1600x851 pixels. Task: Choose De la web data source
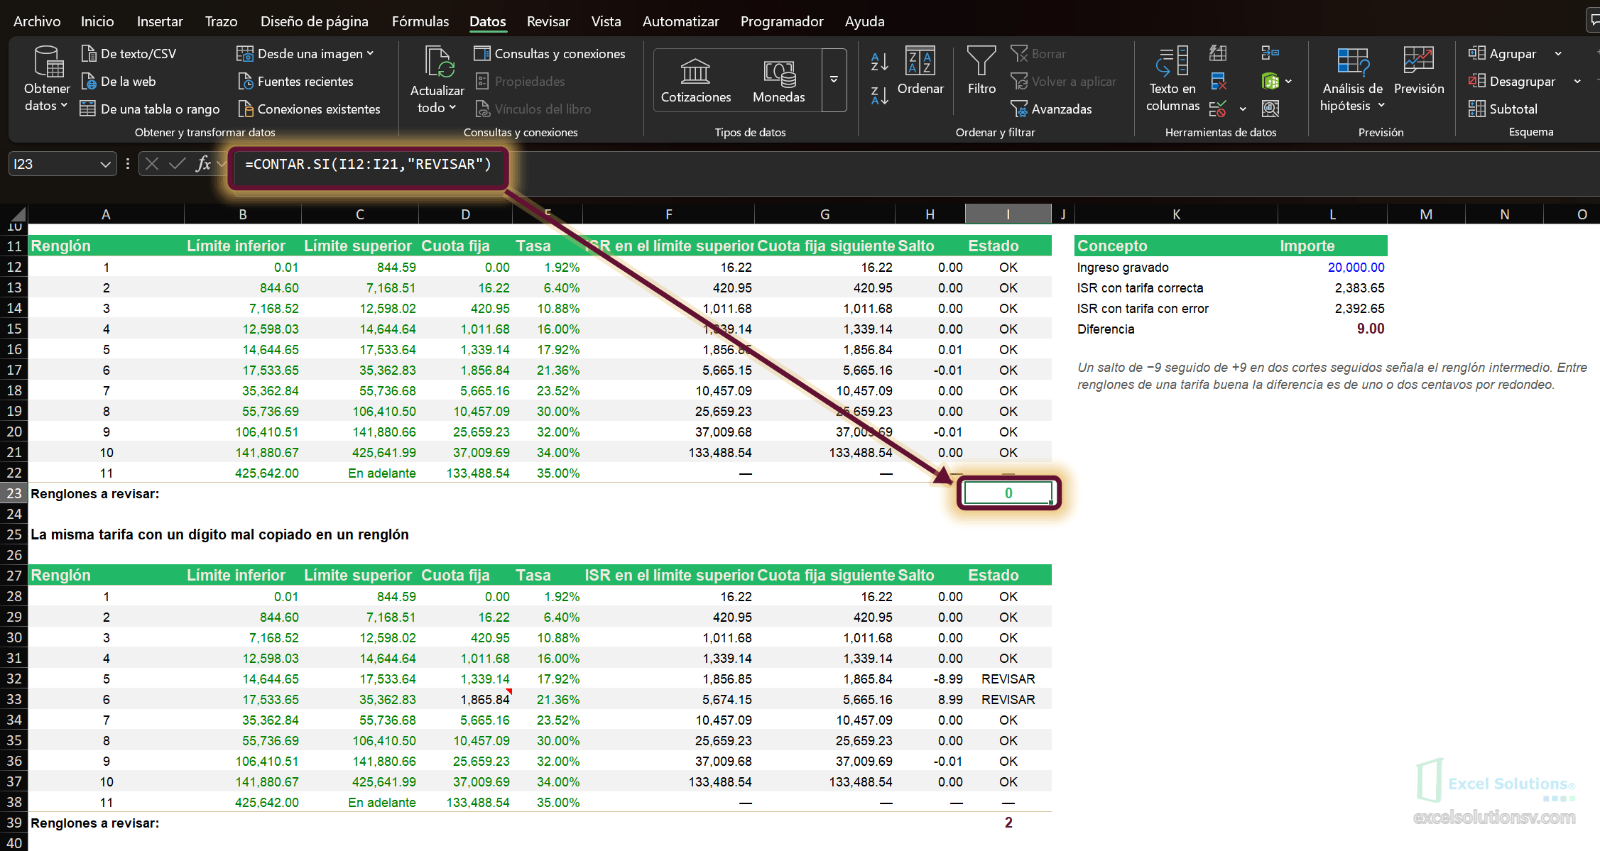[119, 82]
